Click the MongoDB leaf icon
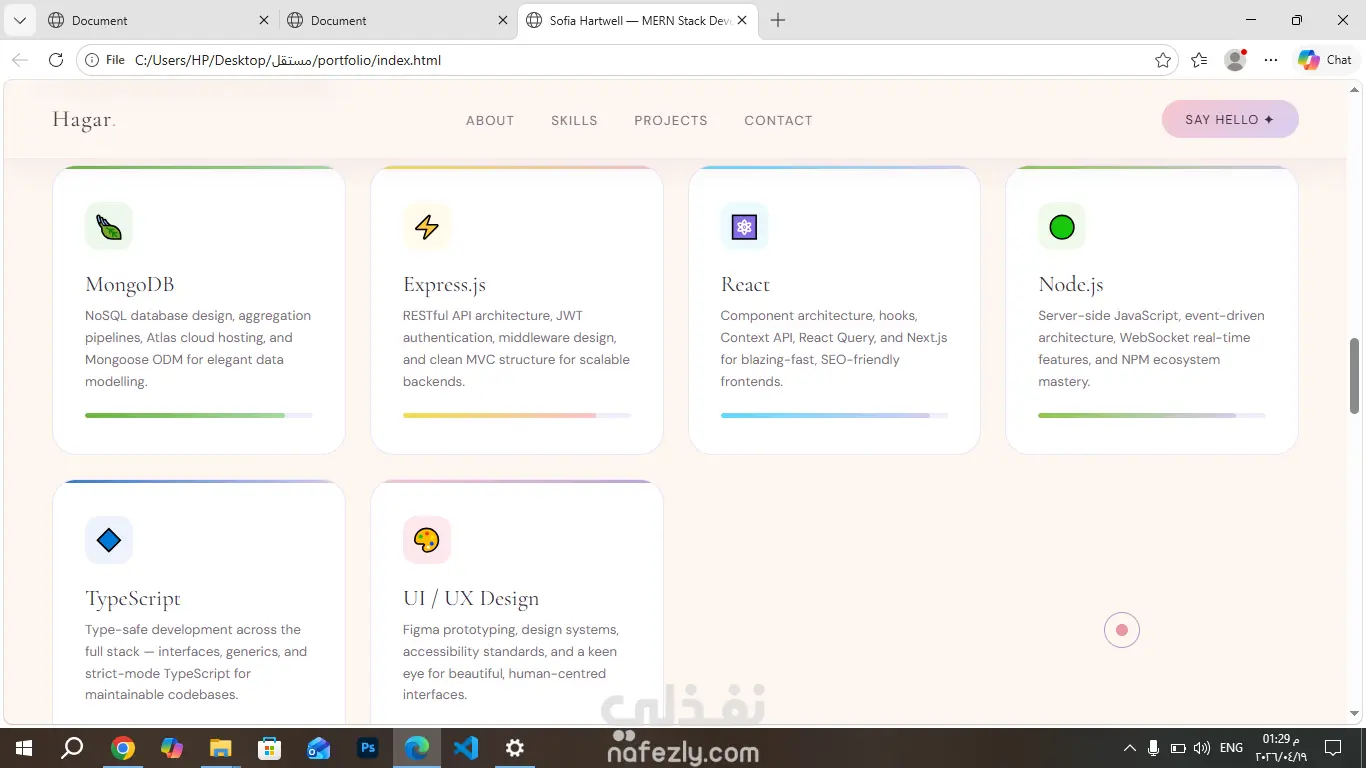Screen dimensions: 1366x768 (109, 227)
